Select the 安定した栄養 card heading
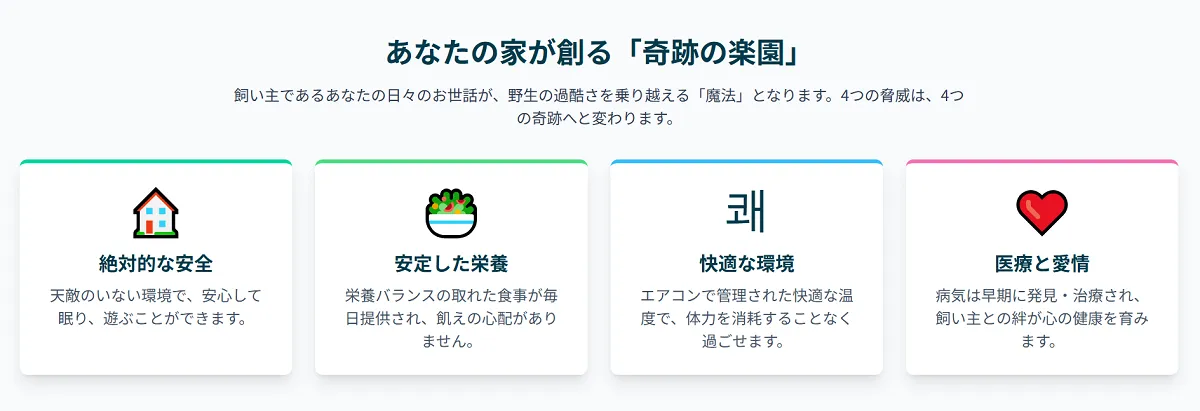This screenshot has height=411, width=1200. (451, 265)
